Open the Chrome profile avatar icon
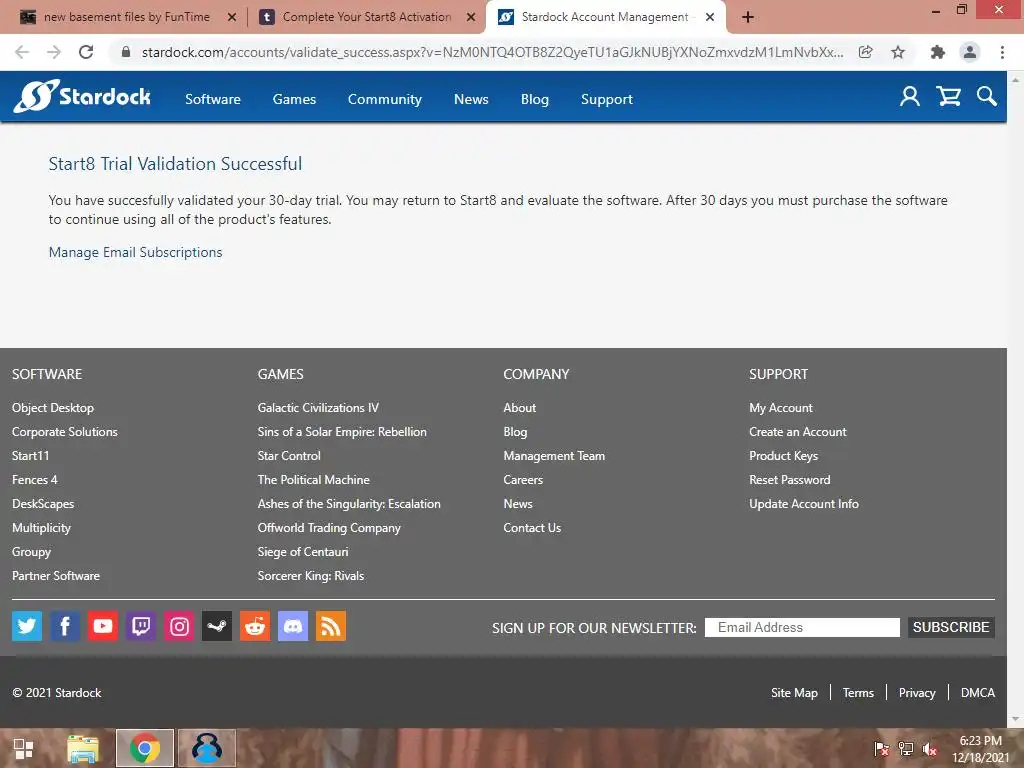The width and height of the screenshot is (1024, 768). pos(970,52)
